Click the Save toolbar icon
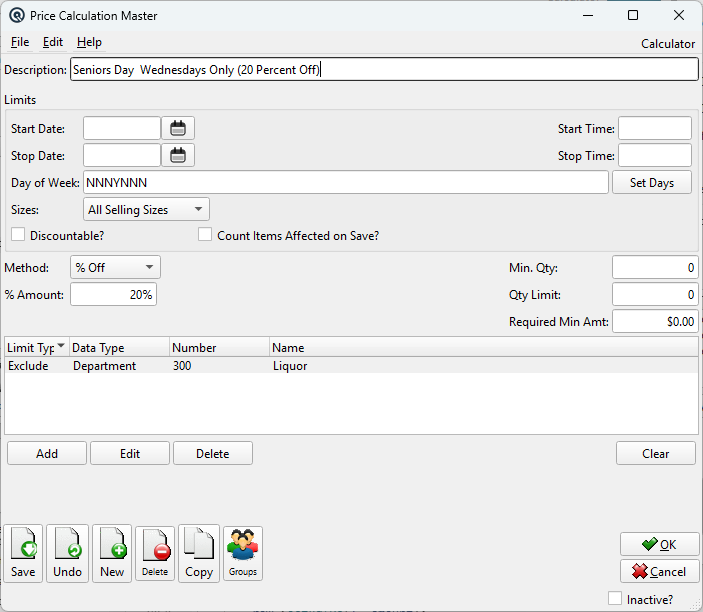 [x=23, y=554]
